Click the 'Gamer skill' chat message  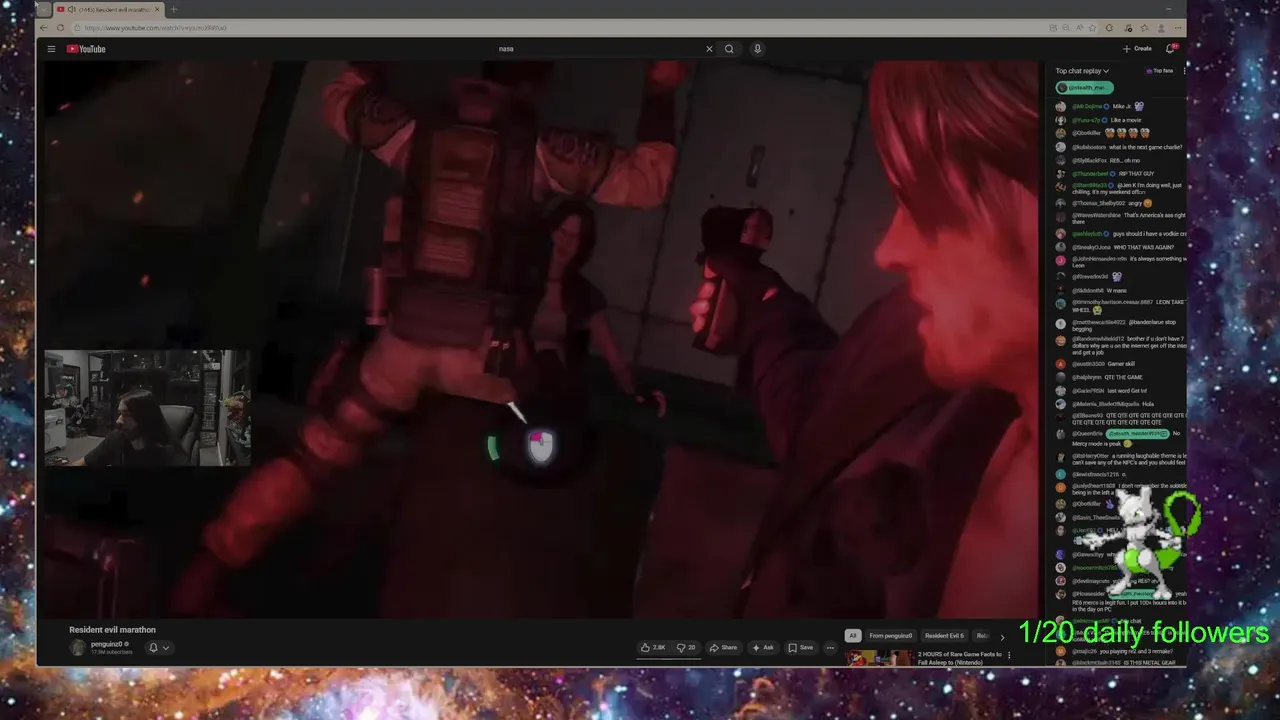[1120, 364]
